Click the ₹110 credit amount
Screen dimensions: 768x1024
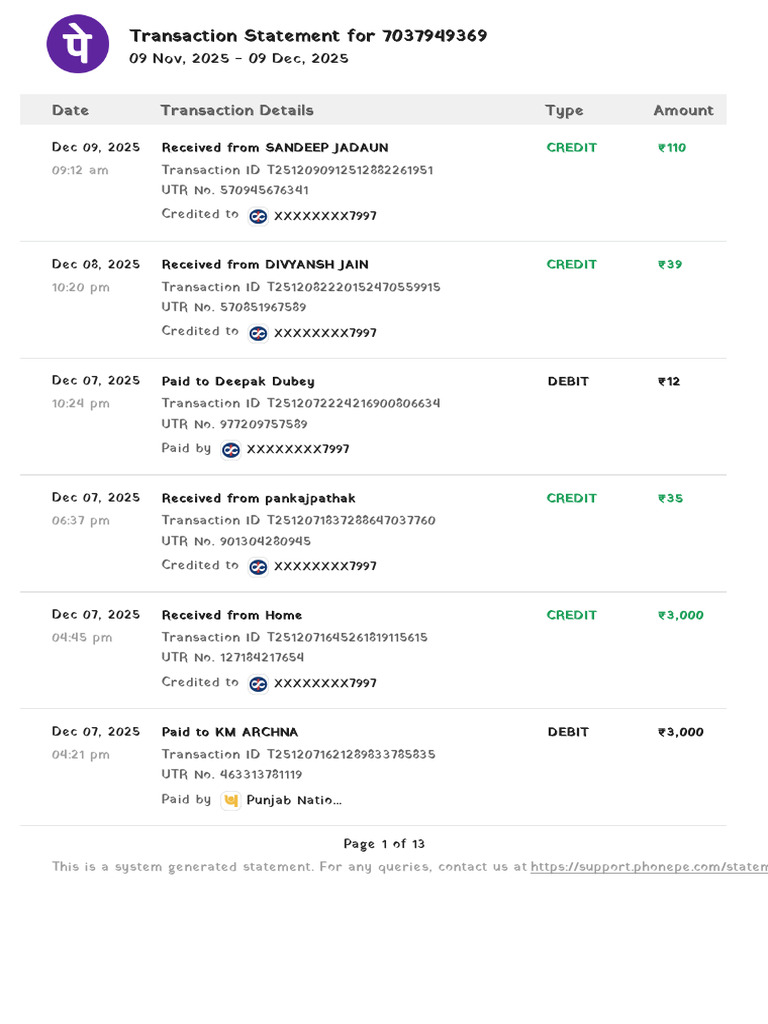pos(672,148)
